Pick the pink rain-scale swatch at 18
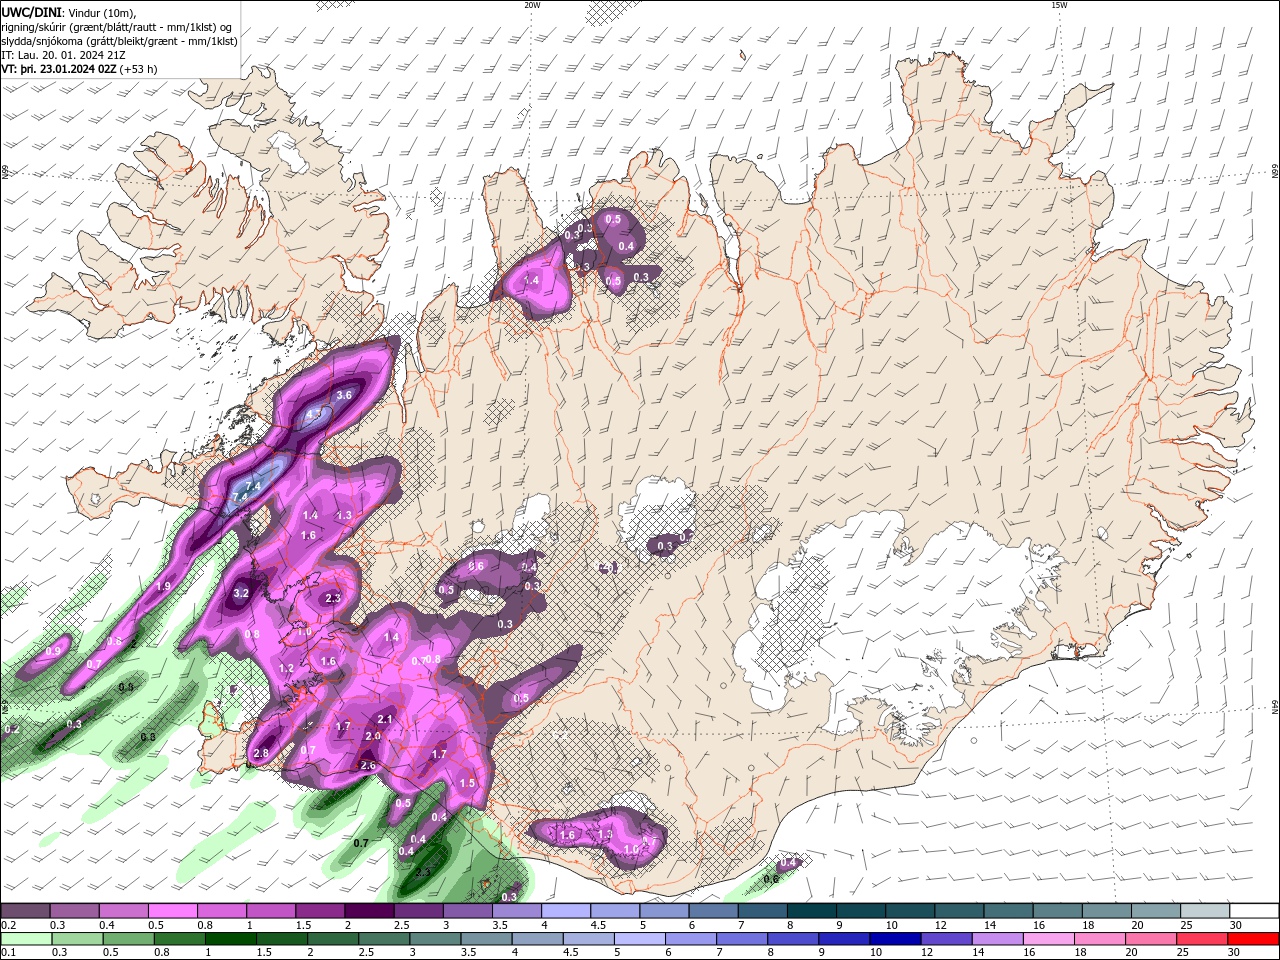Screen dimensions: 1280x960 tap(1100, 938)
